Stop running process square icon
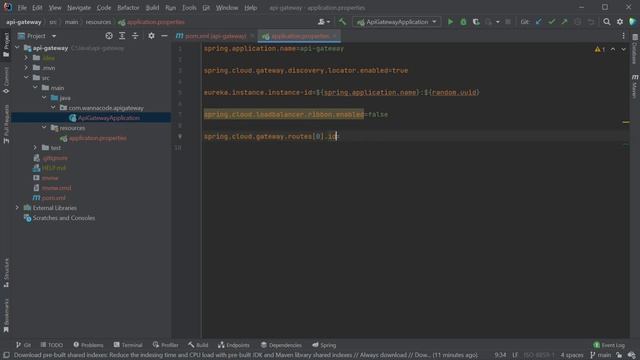The height and width of the screenshot is (360, 640). (x=508, y=22)
